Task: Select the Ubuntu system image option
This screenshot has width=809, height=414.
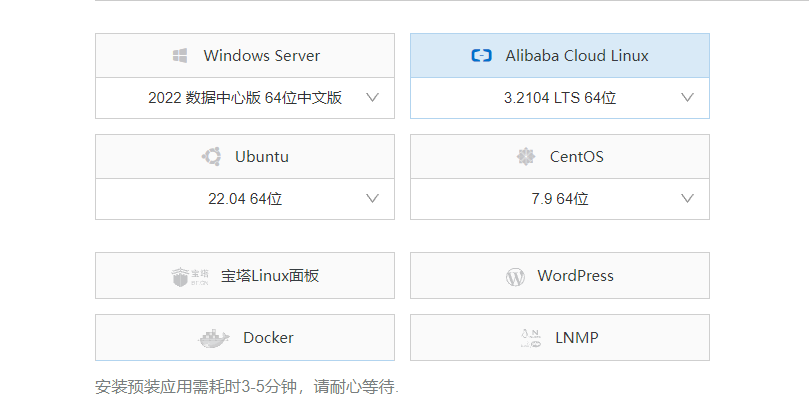Action: point(245,157)
